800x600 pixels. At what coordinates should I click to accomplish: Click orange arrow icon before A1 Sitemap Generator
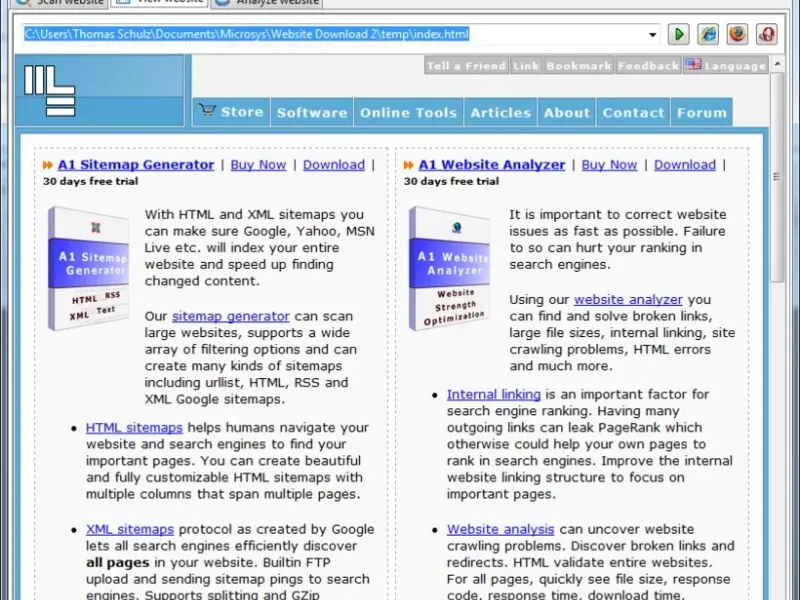tap(48, 165)
